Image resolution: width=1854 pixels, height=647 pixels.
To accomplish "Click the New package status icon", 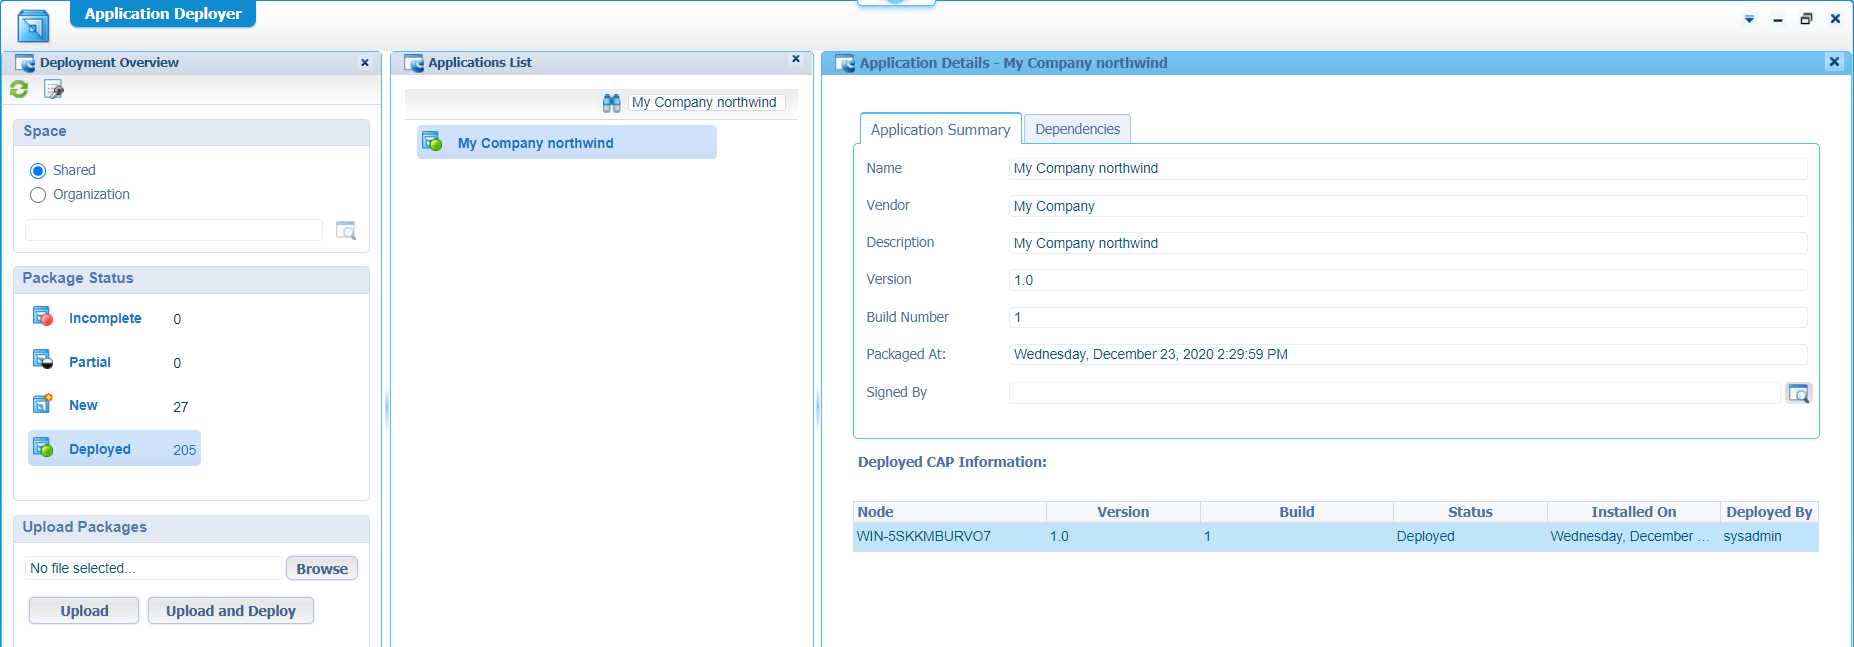I will 43,404.
